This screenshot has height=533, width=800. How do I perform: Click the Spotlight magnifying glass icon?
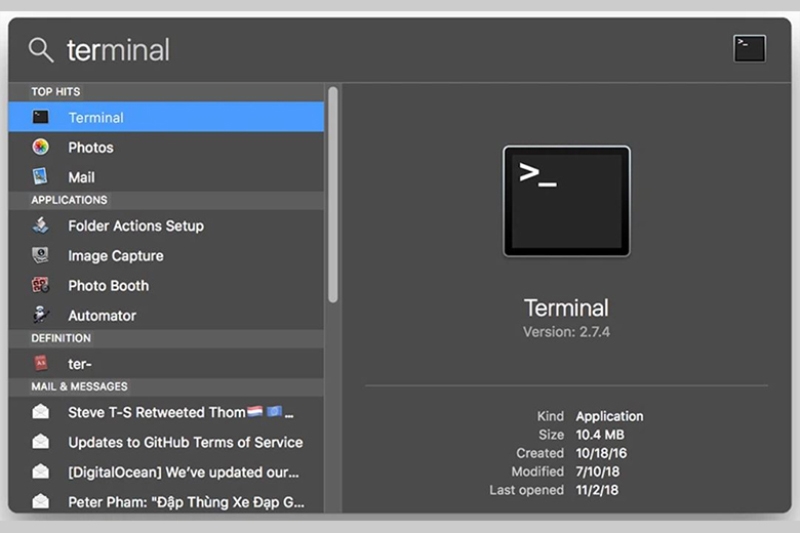(x=41, y=50)
